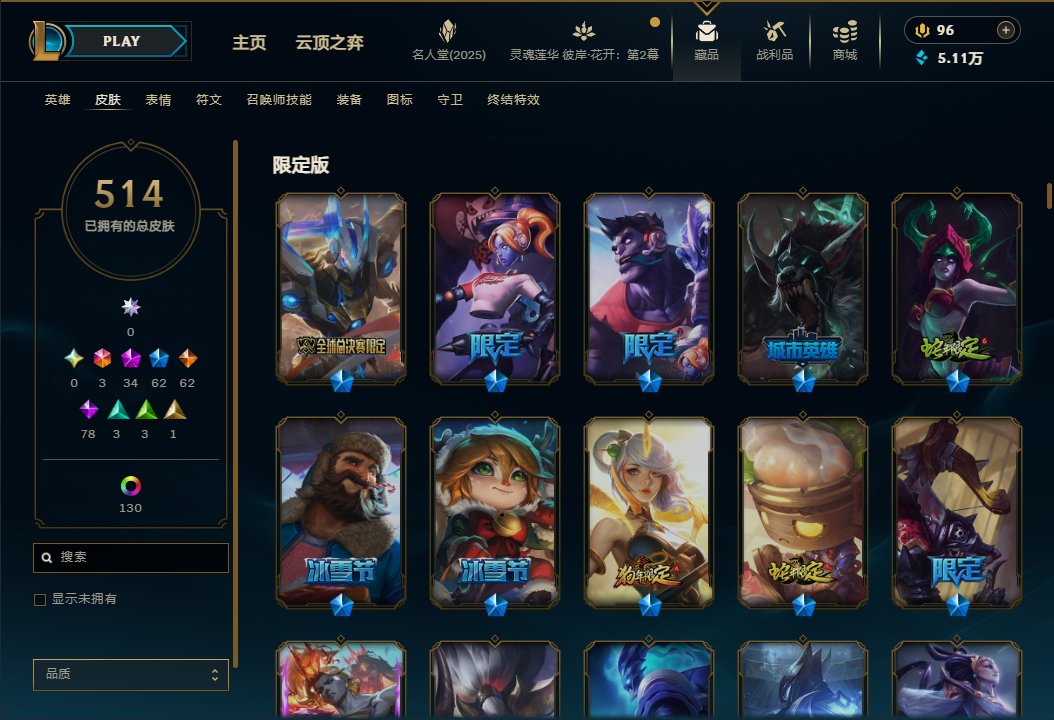Go to 云顶之弈 page
The height and width of the screenshot is (720, 1054).
329,42
